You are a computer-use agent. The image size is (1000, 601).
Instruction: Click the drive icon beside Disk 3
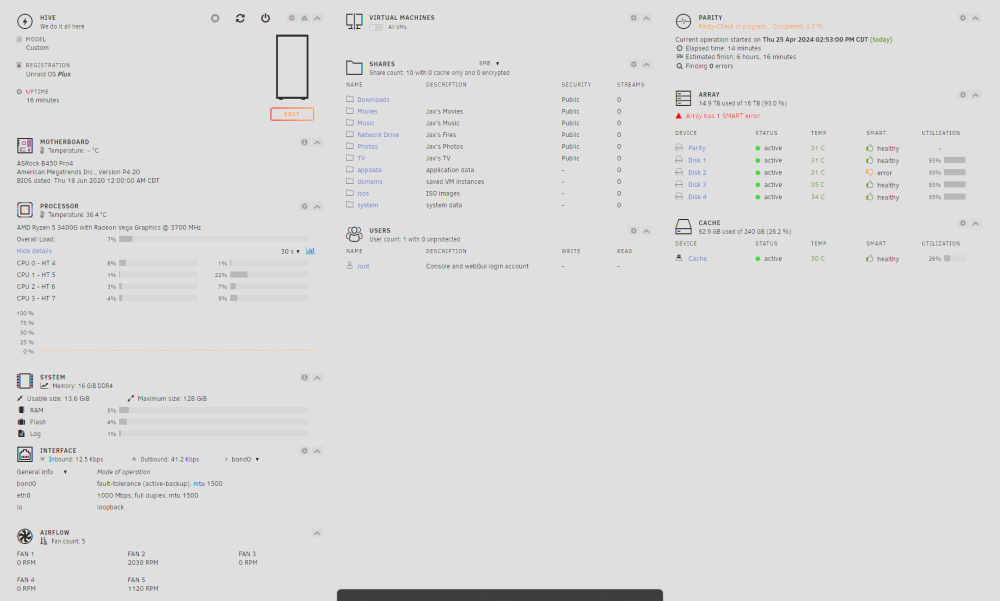tap(679, 184)
